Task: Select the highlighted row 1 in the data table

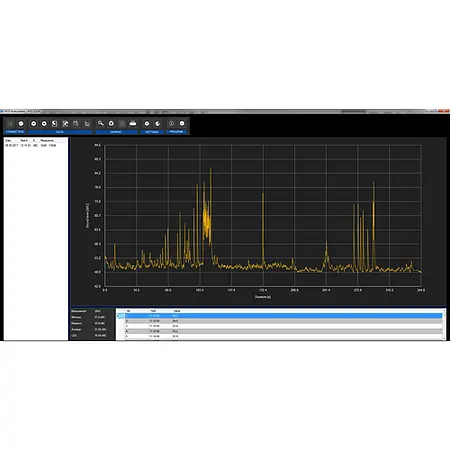Action: (x=284, y=316)
